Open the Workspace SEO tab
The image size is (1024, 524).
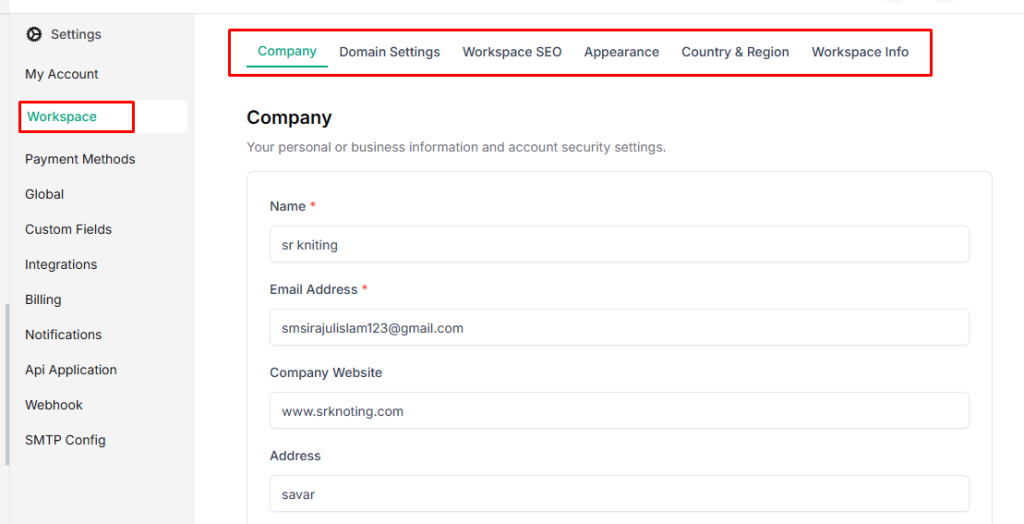tap(512, 52)
